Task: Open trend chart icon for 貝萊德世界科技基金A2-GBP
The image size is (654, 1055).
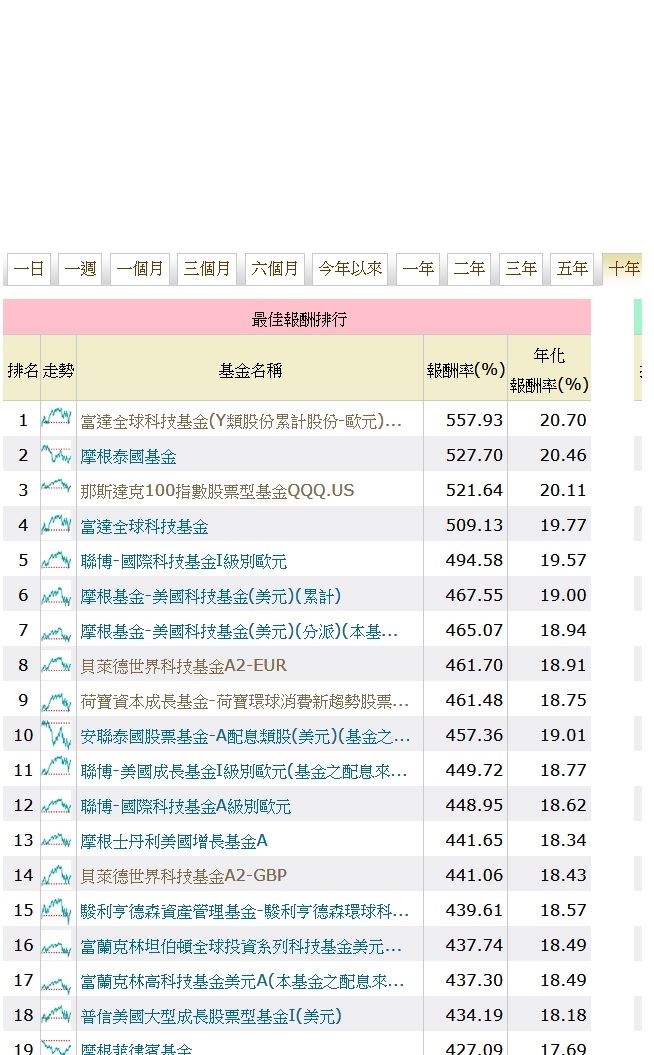Action: click(x=57, y=874)
